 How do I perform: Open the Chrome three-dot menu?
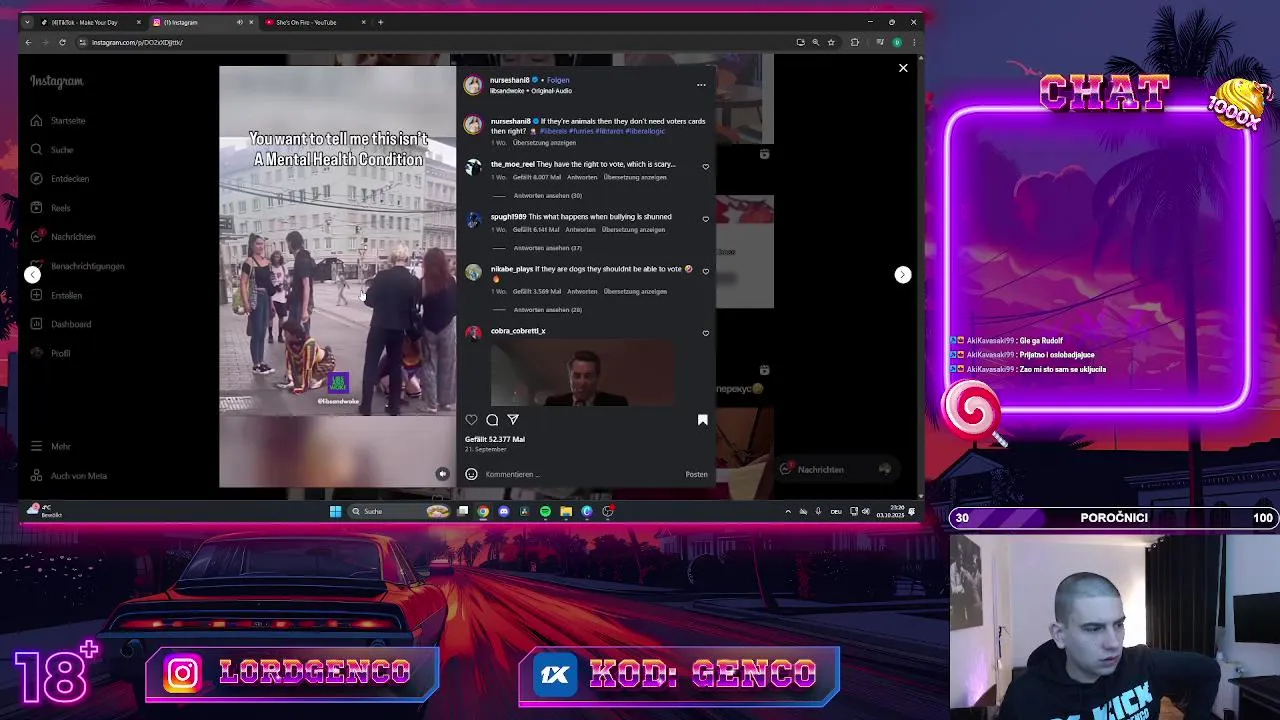[913, 42]
